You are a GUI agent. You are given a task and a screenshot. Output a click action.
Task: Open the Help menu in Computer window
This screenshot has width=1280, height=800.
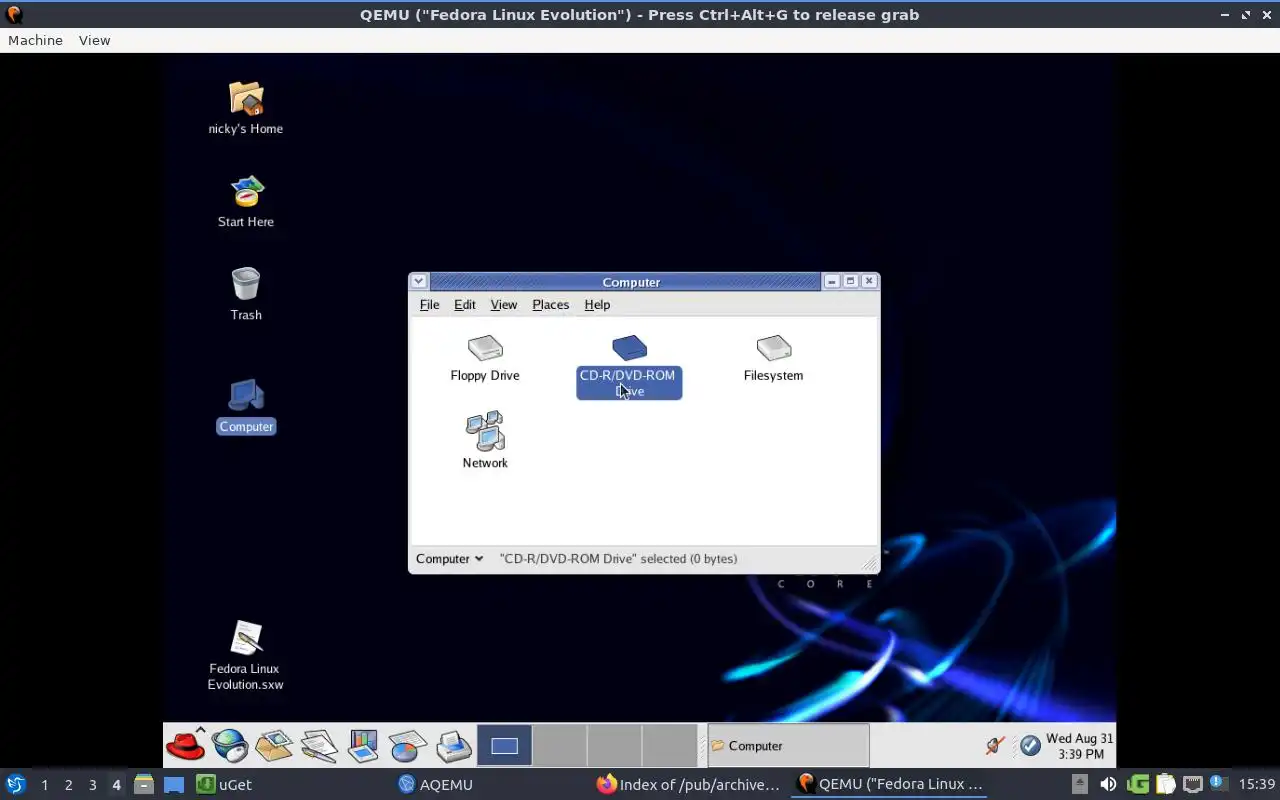[597, 304]
